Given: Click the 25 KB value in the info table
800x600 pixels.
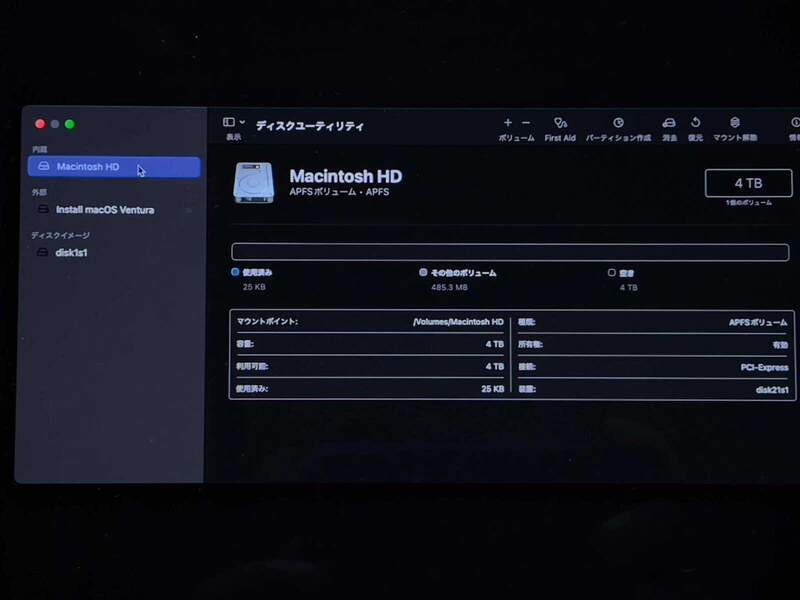Looking at the screenshot, I should point(492,389).
